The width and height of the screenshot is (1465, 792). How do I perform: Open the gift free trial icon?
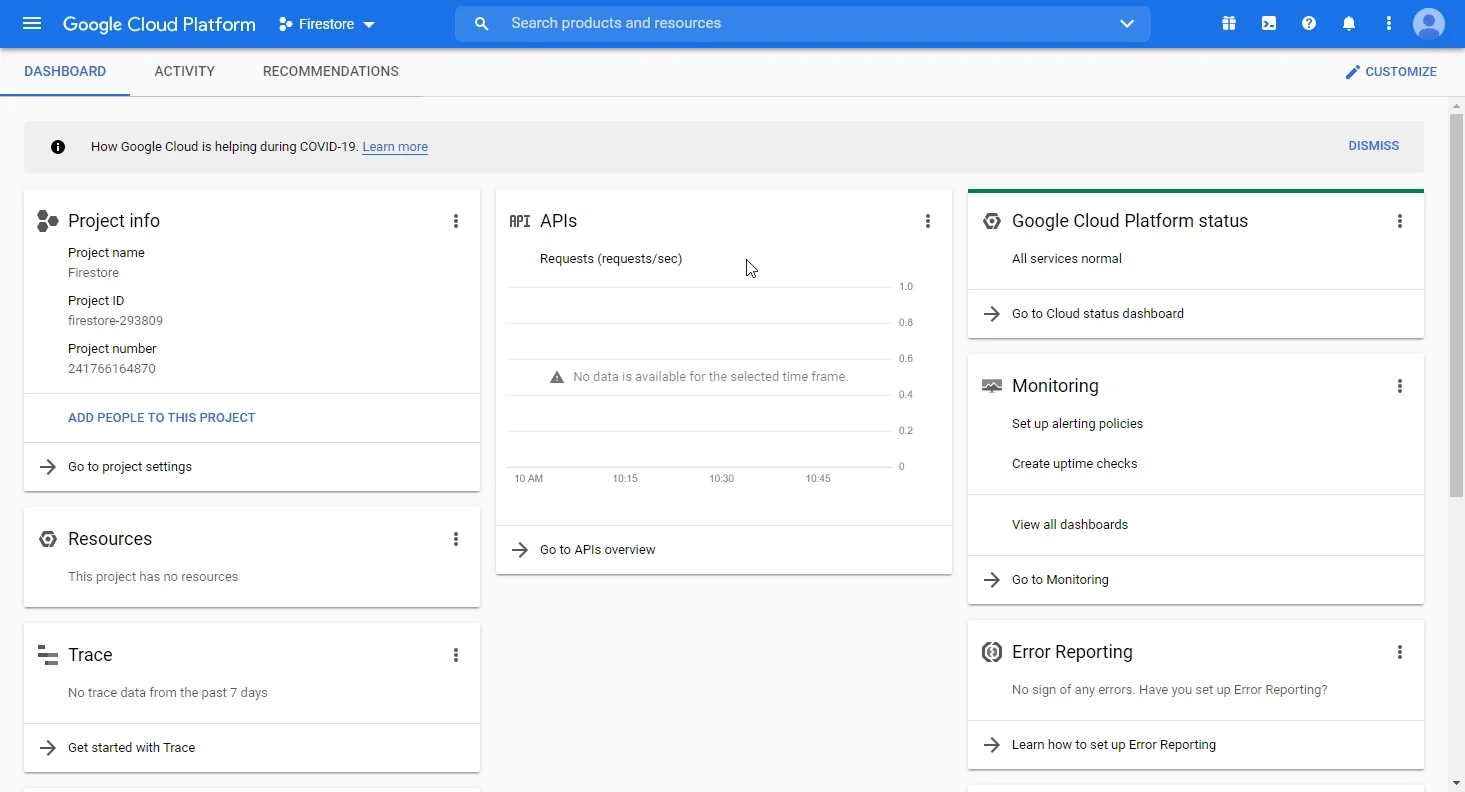1229,23
